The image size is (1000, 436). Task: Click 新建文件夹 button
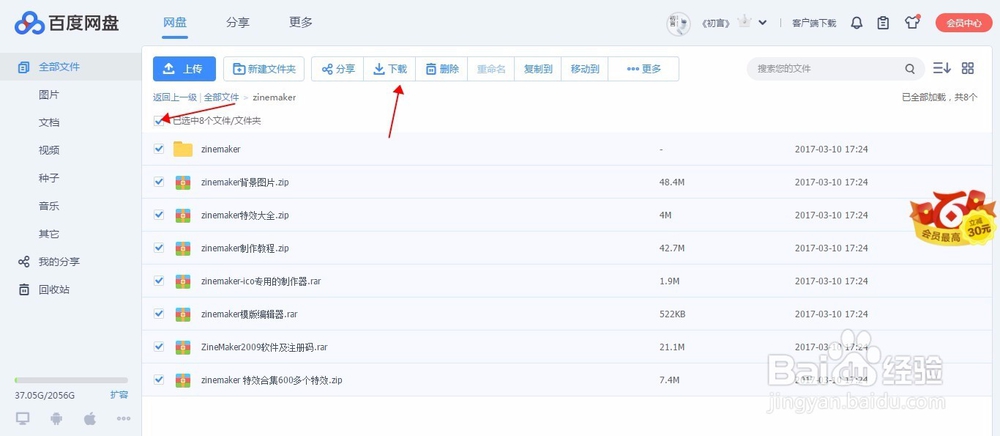pos(264,69)
